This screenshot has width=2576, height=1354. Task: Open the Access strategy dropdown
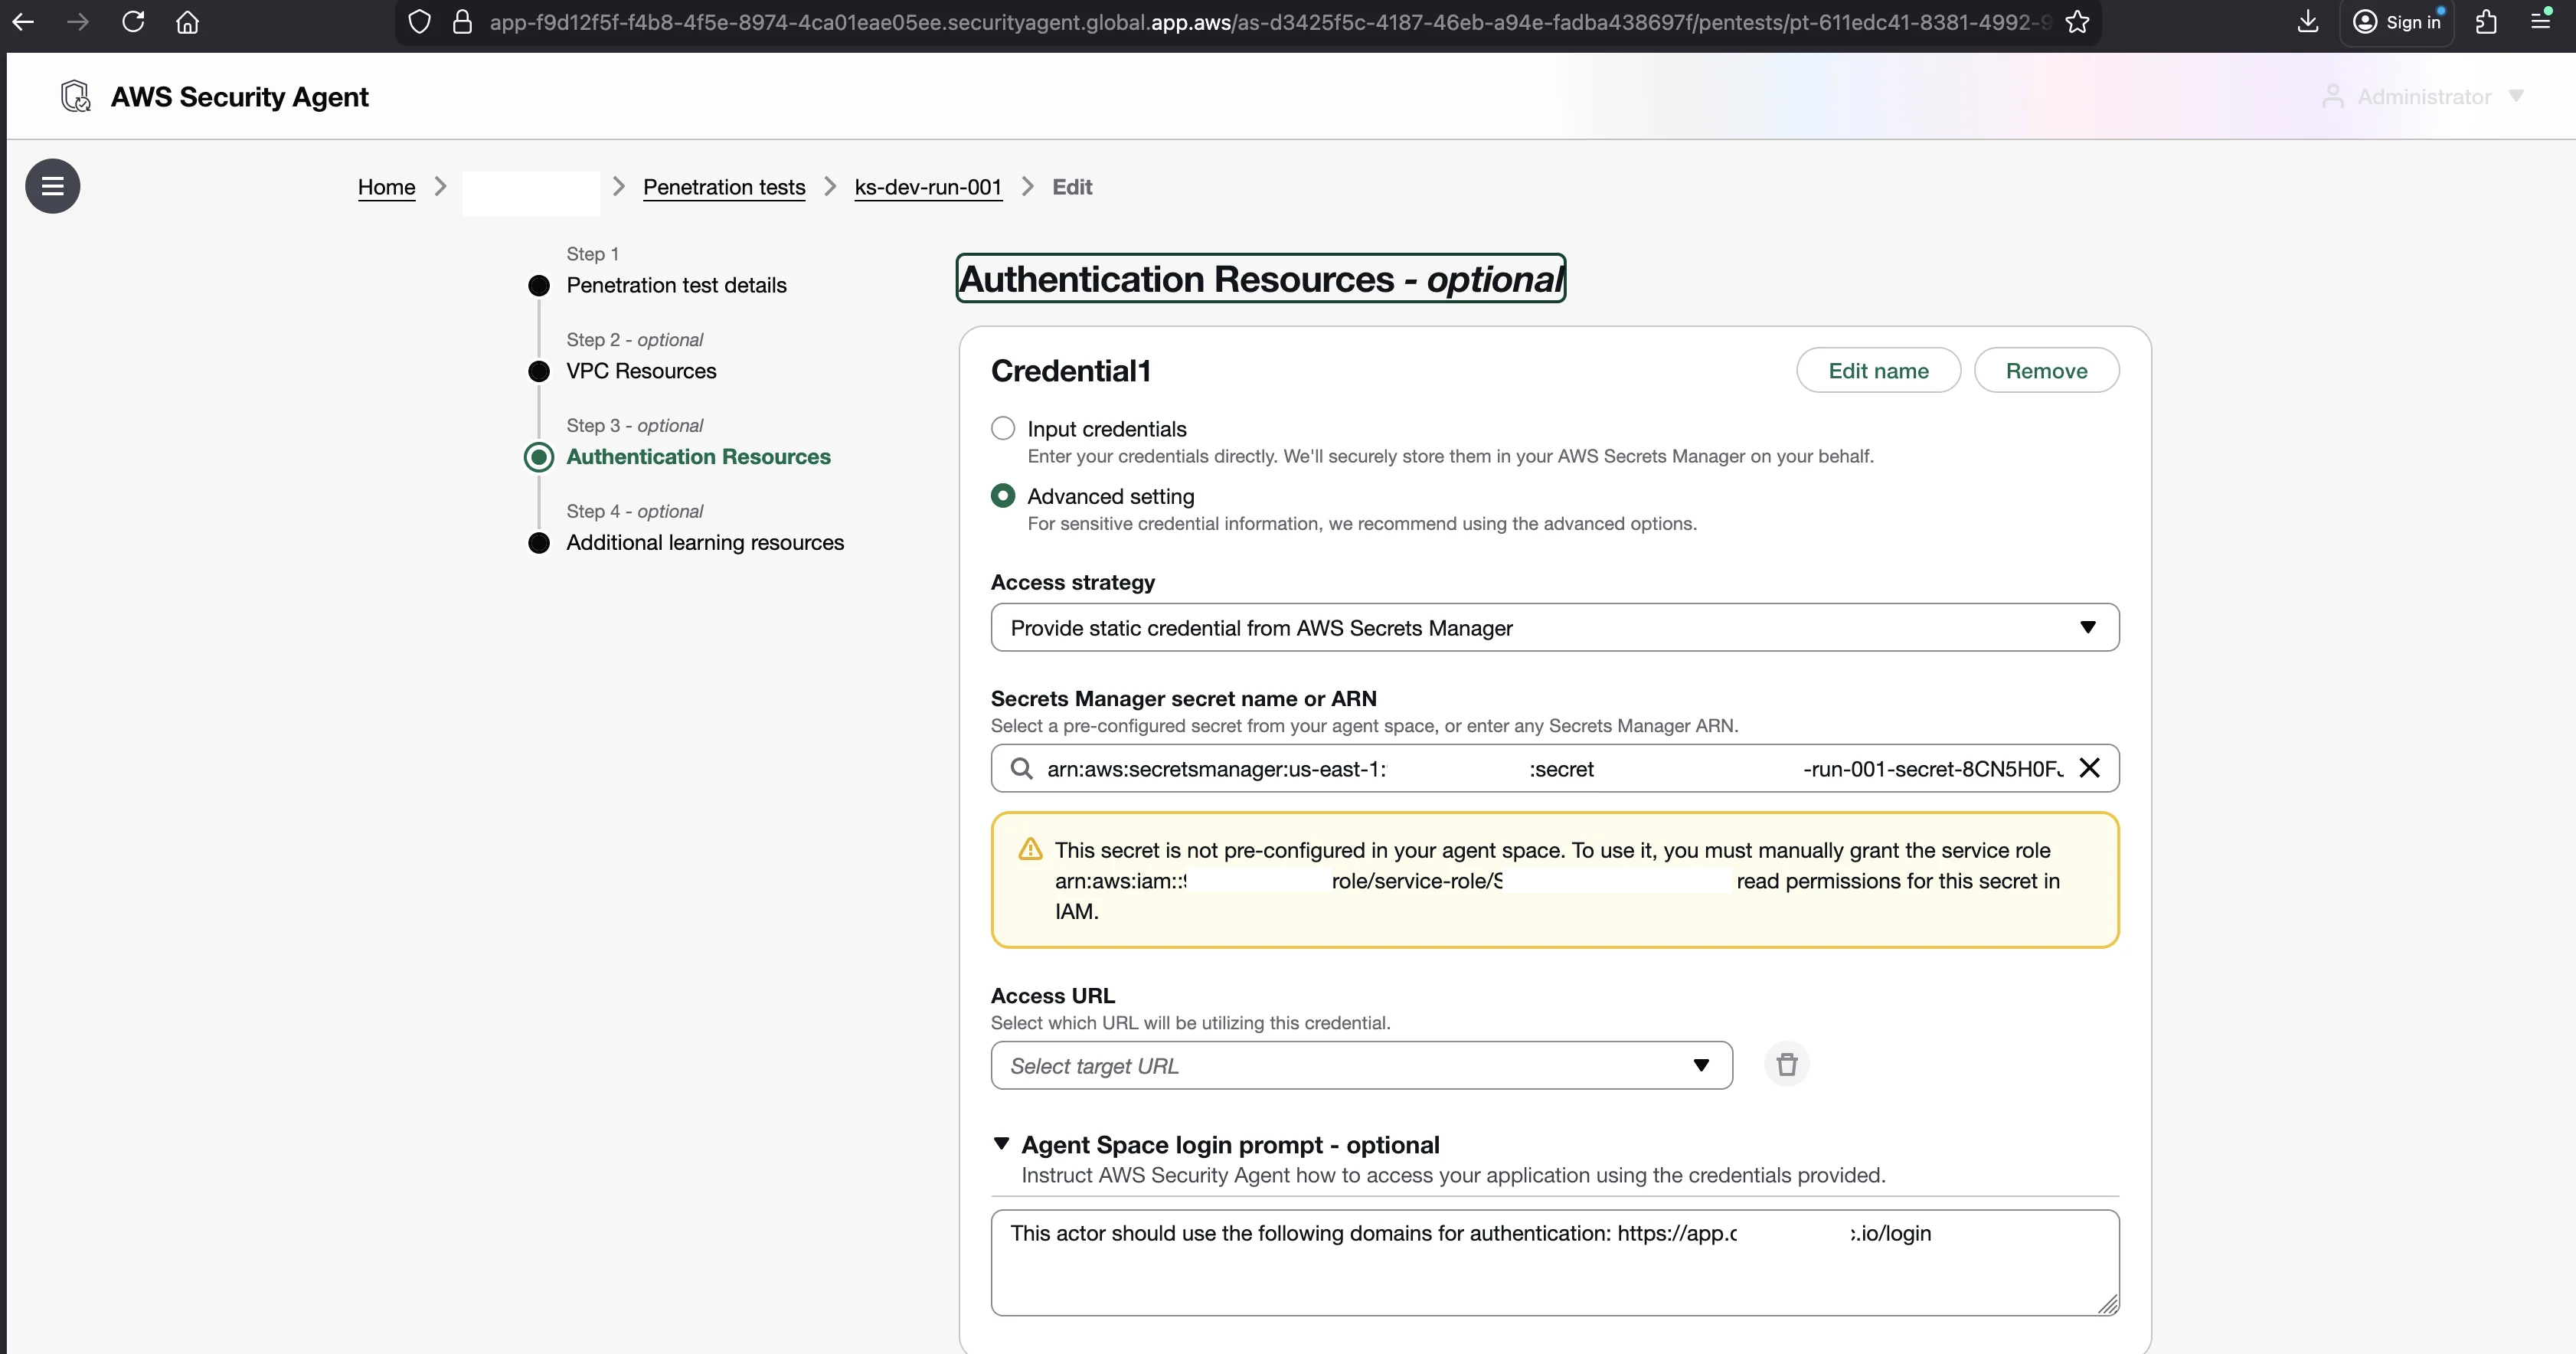(x=1554, y=628)
